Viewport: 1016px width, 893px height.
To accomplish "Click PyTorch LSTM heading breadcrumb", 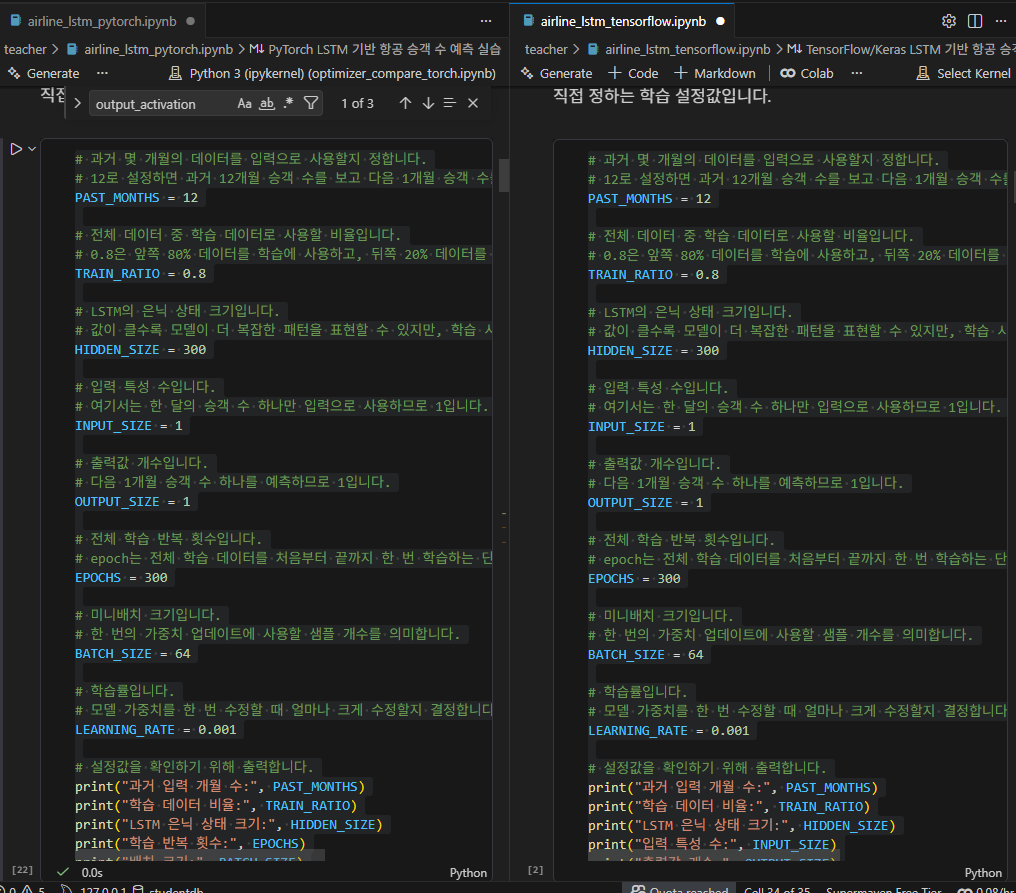I will [x=375, y=49].
